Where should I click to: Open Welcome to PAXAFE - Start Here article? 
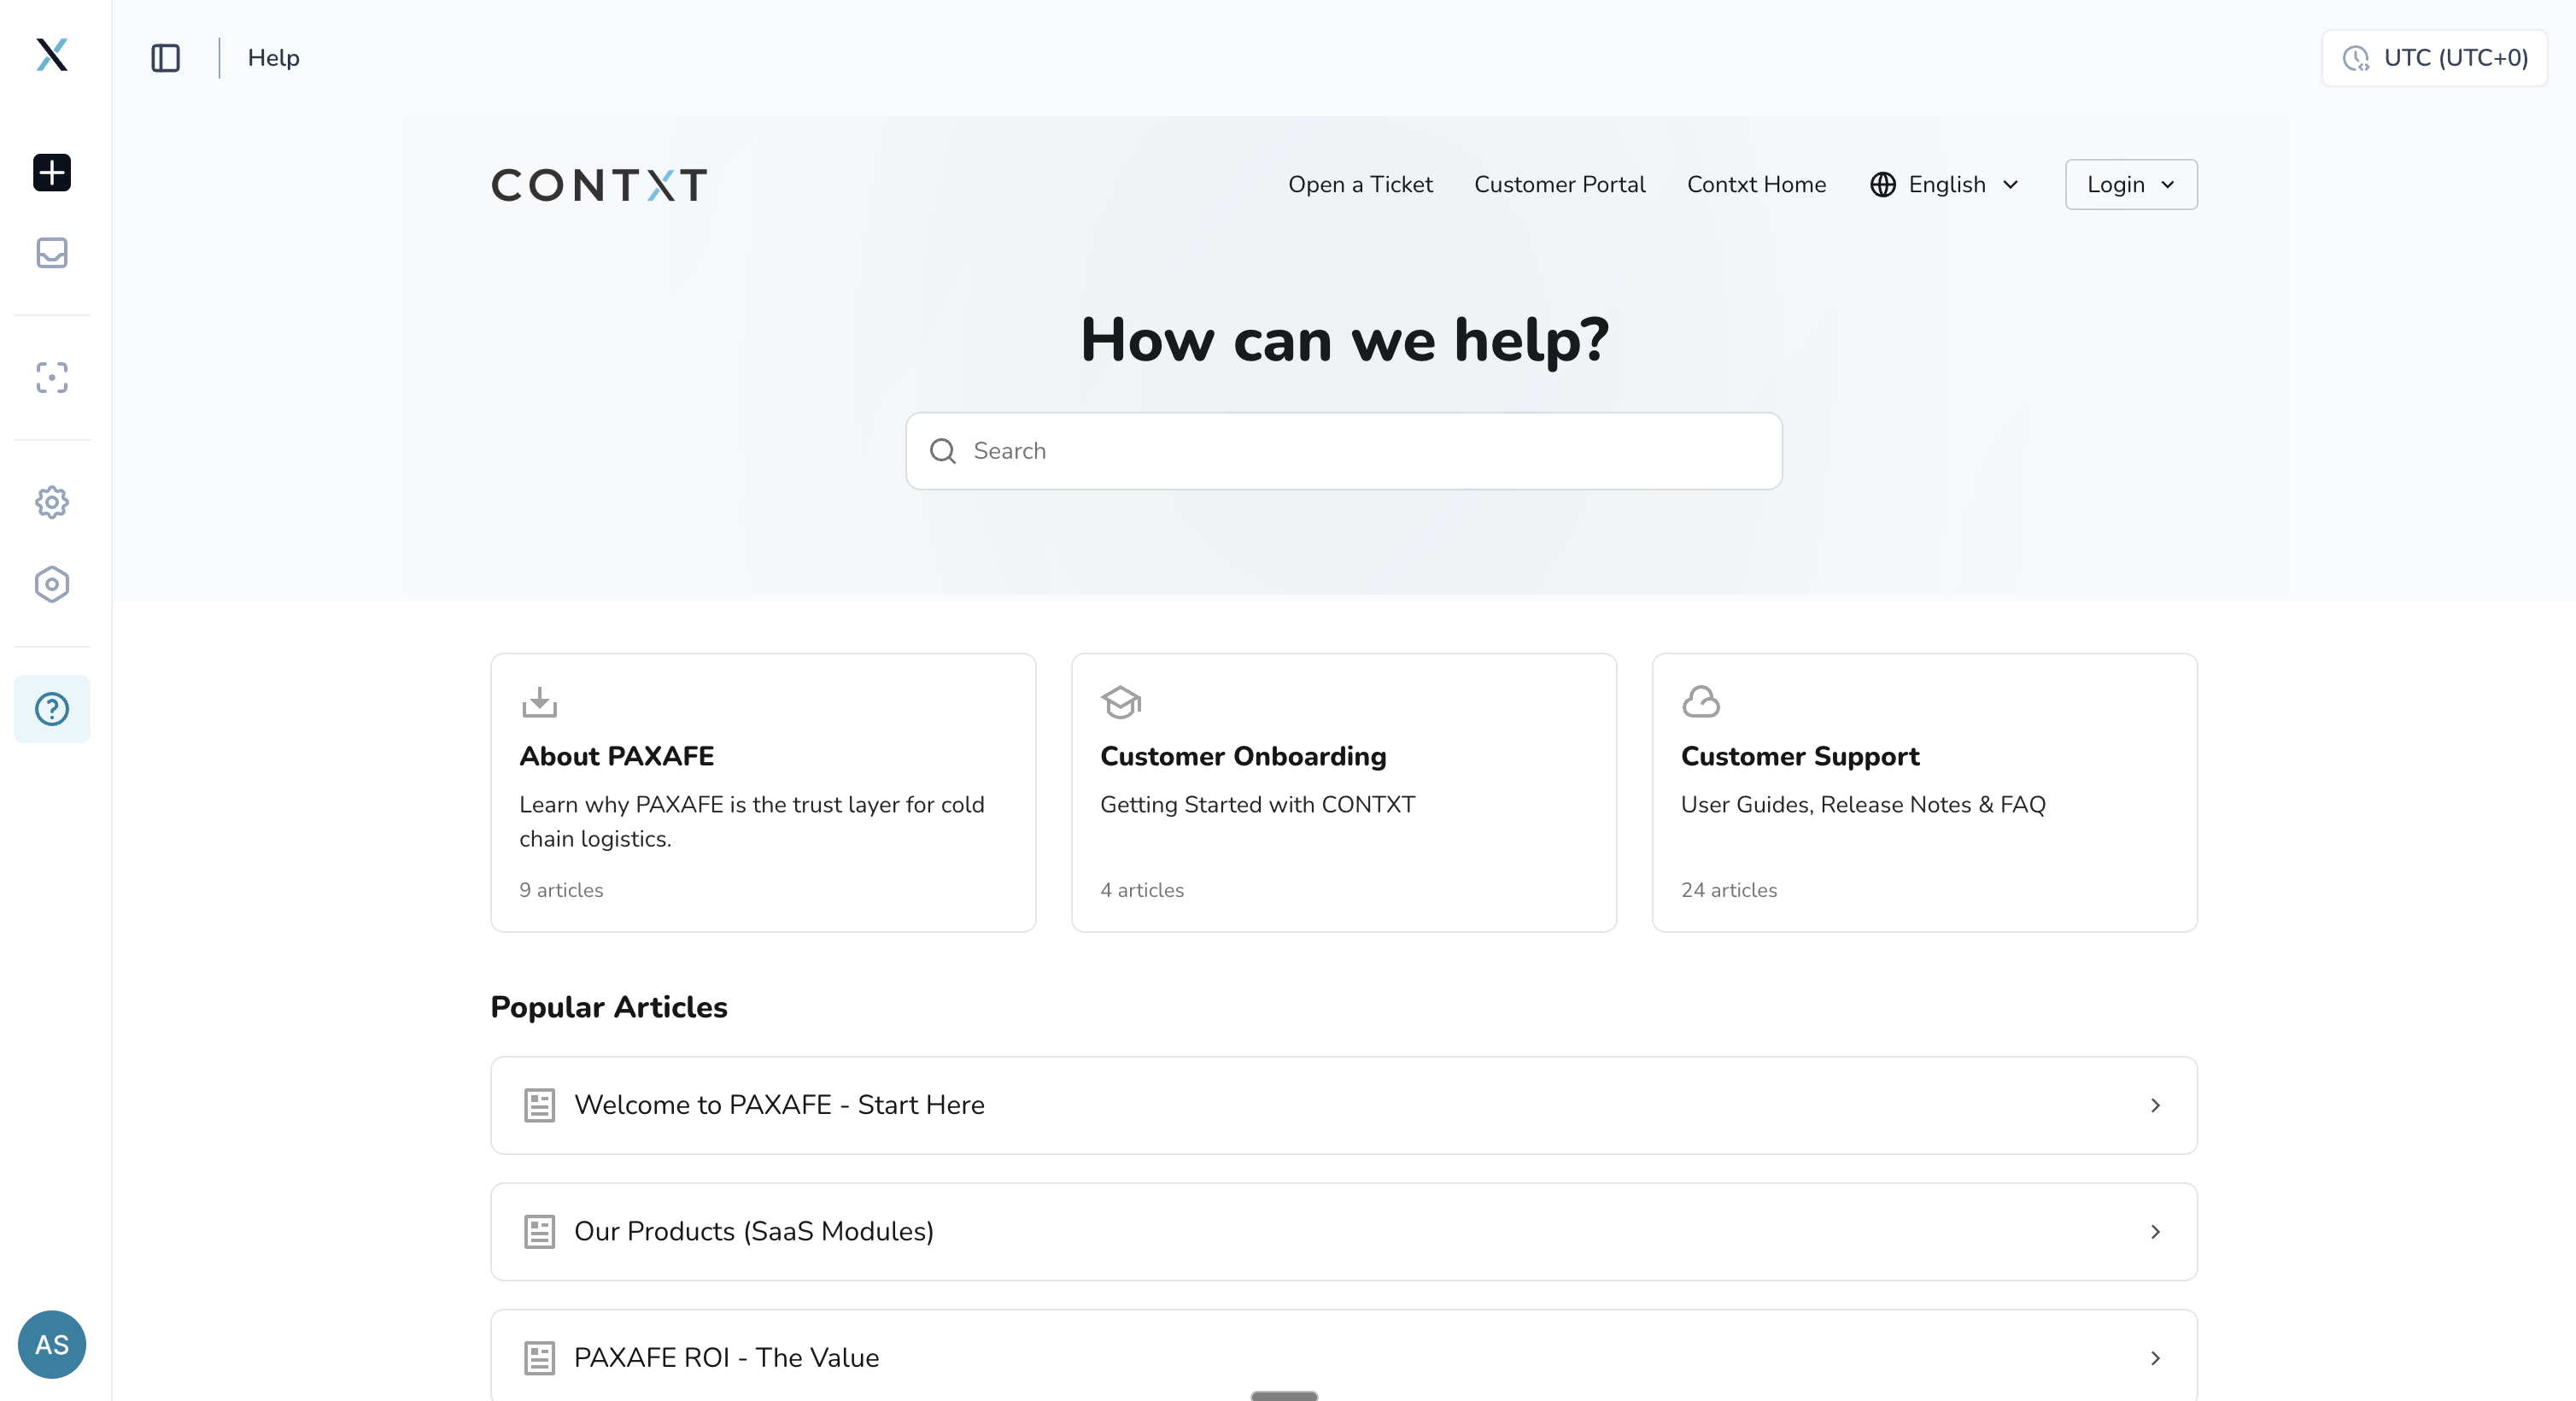click(1344, 1105)
